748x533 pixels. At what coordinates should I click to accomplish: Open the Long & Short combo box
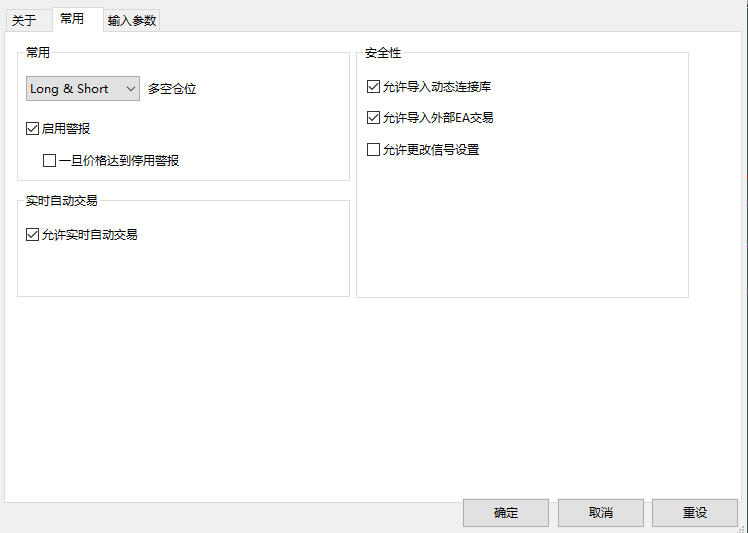coord(82,89)
